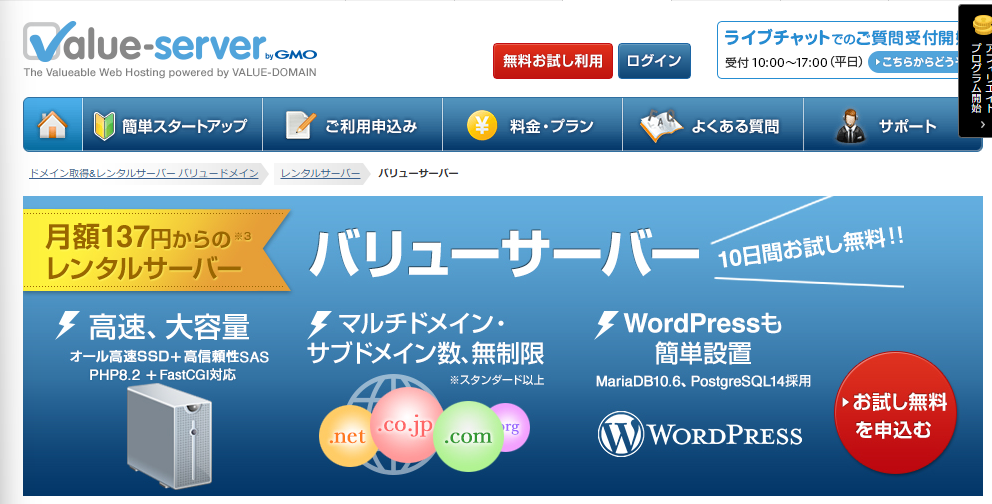
Task: Pick the orange .net domain bubble
Action: click(345, 436)
